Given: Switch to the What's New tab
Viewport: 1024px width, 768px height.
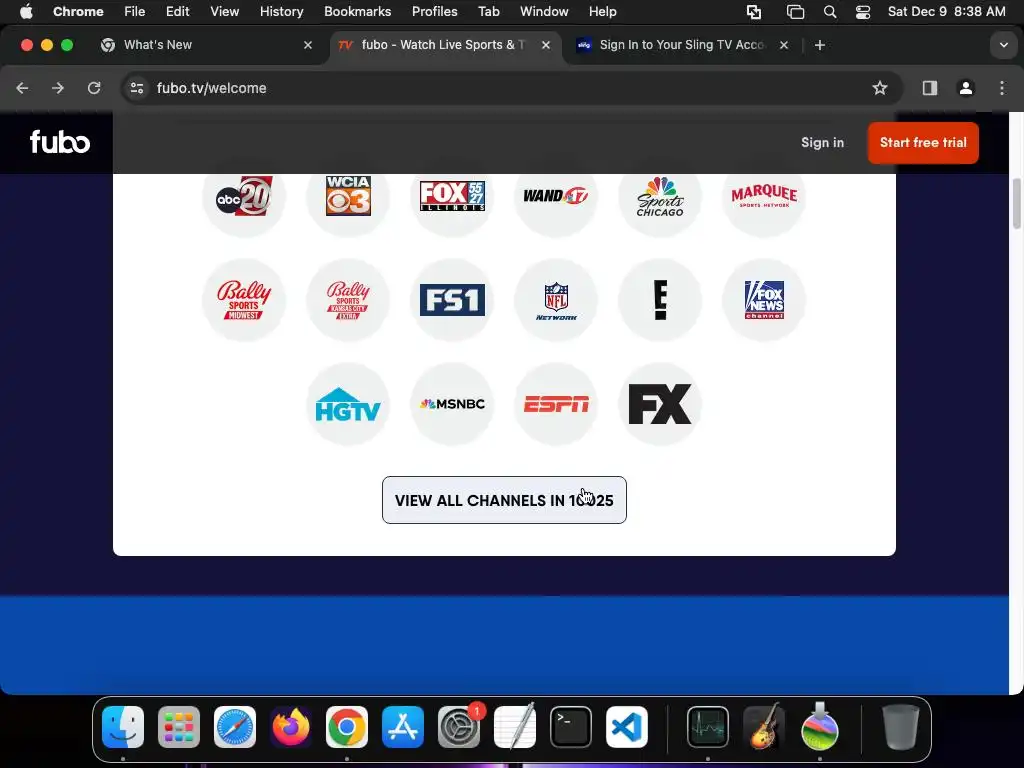Looking at the screenshot, I should 208,45.
